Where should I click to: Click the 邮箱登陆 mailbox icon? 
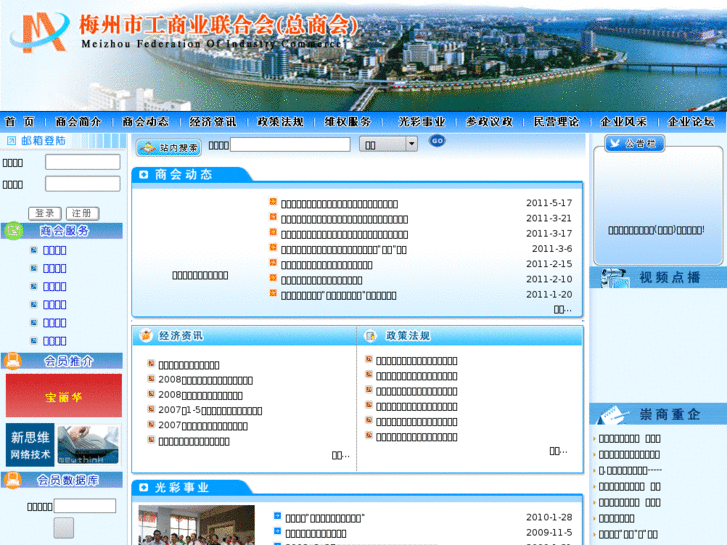click(x=12, y=141)
